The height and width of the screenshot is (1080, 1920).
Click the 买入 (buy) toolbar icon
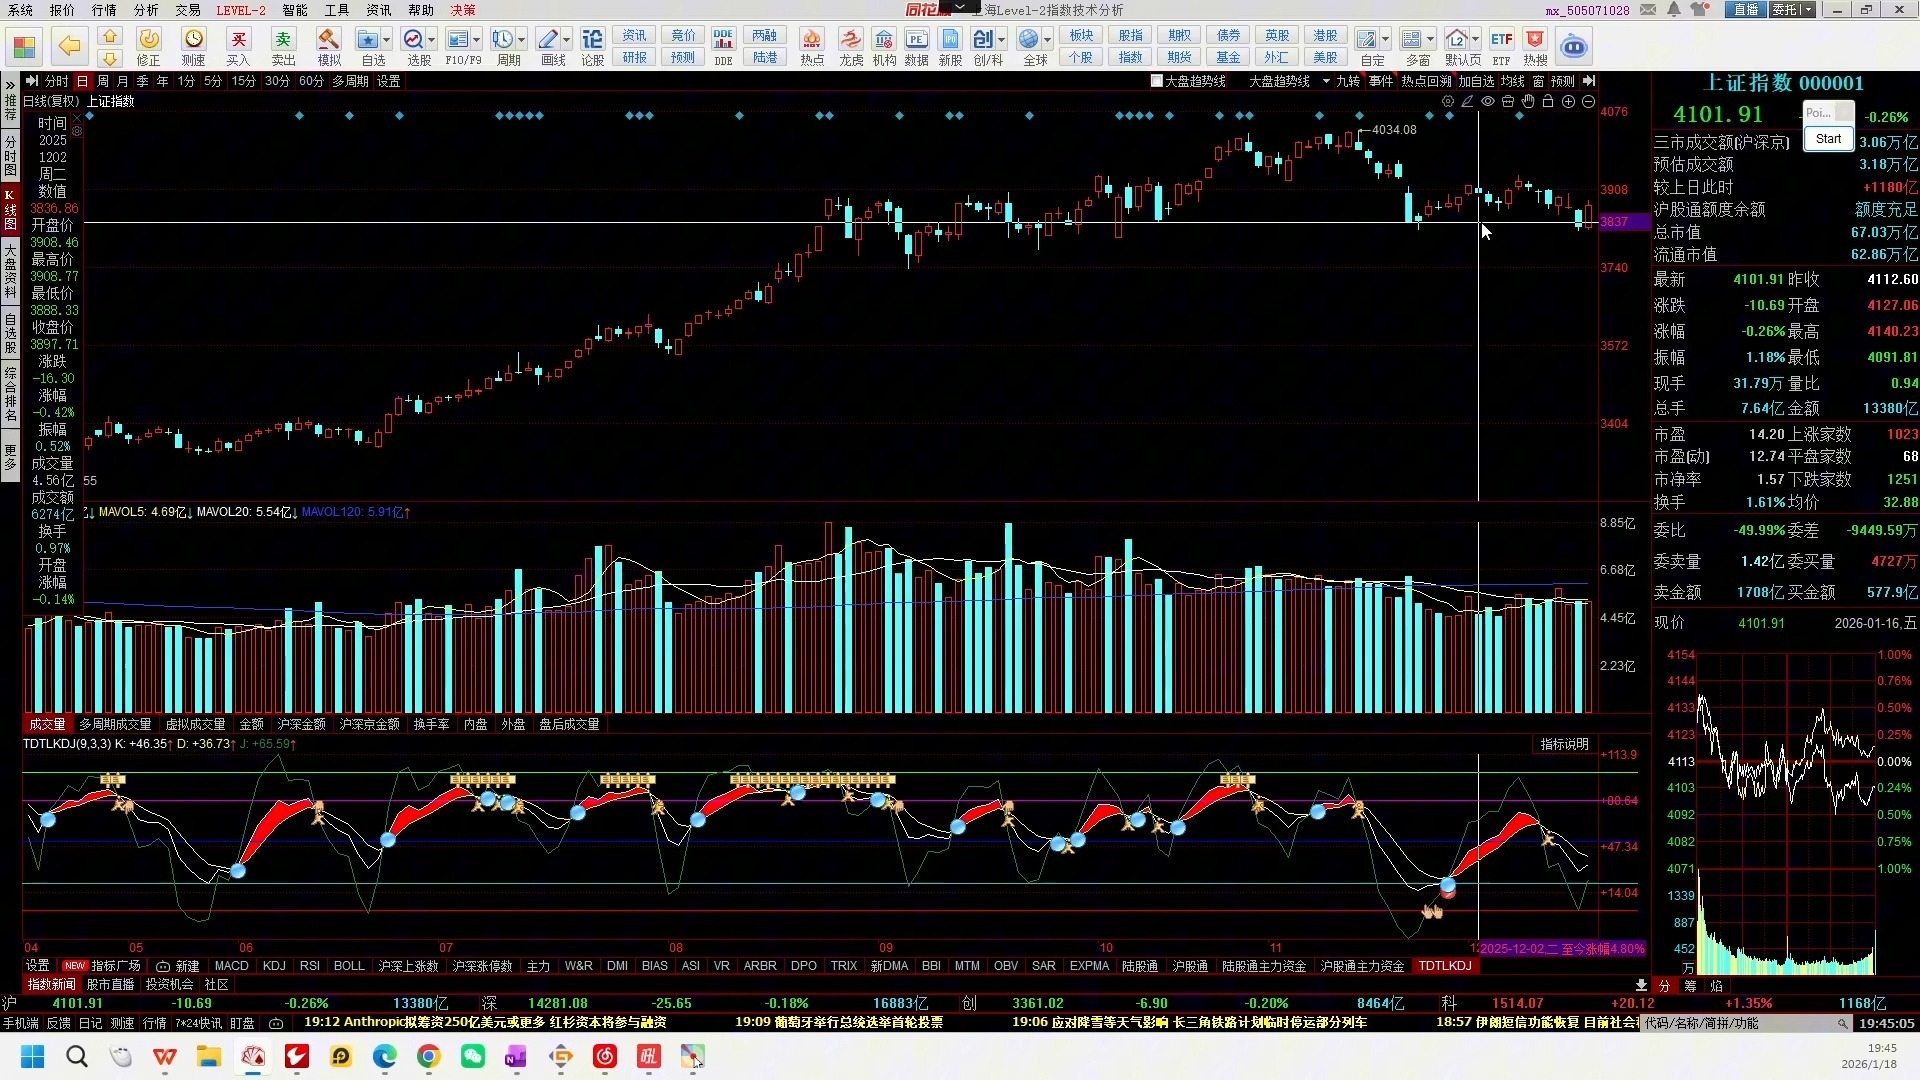click(x=238, y=40)
